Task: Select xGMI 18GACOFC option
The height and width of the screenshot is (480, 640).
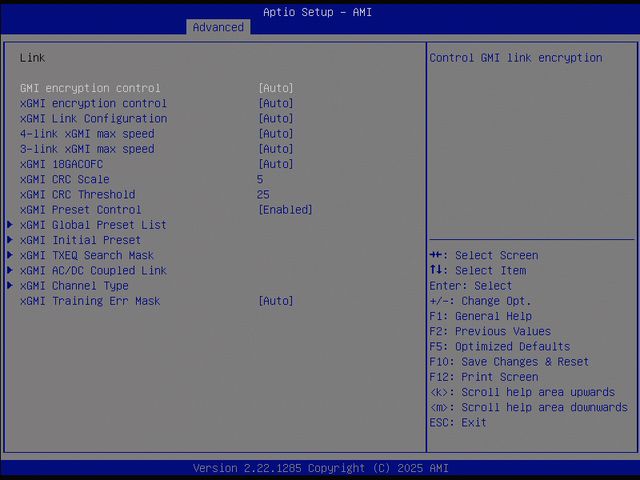Action: click(61, 164)
